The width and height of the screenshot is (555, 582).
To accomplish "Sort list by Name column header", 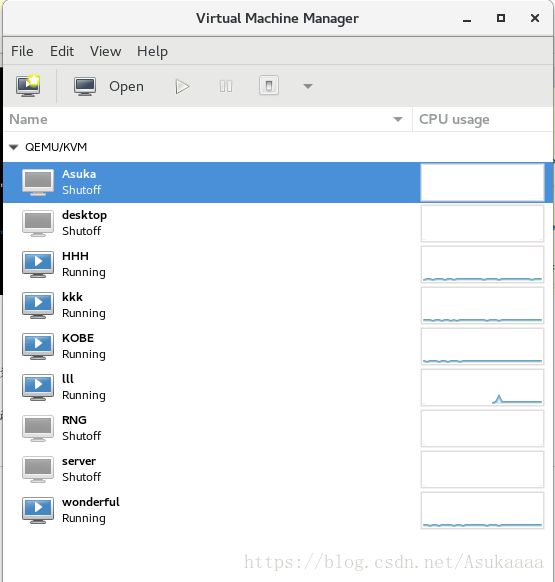I will tap(207, 119).
